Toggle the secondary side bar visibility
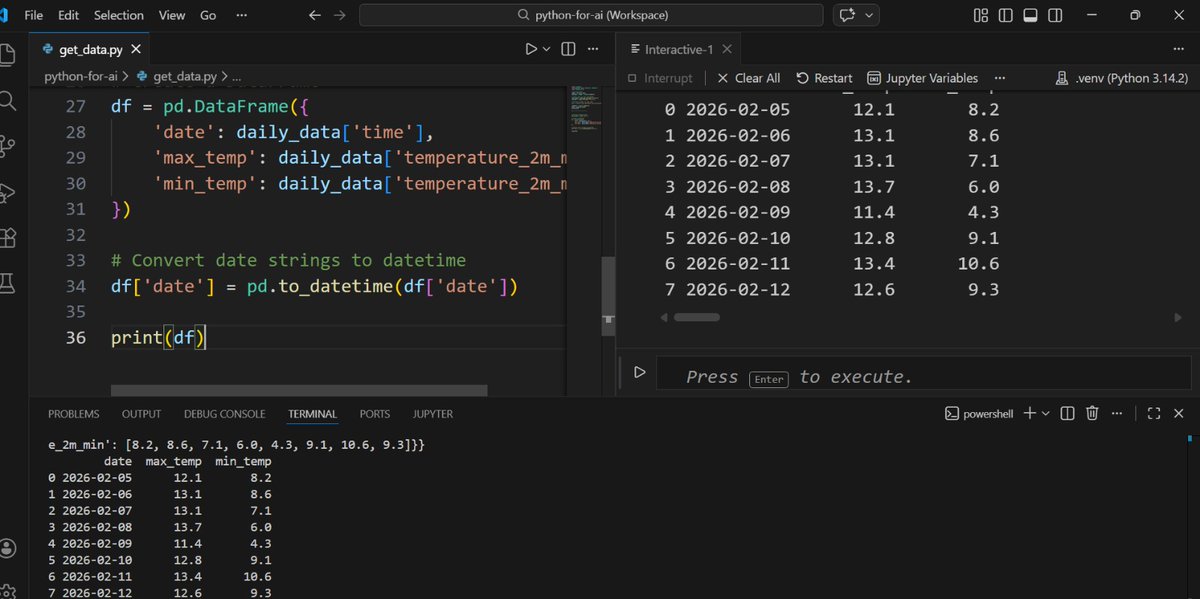Screen dimensions: 1200x599 click(1054, 15)
